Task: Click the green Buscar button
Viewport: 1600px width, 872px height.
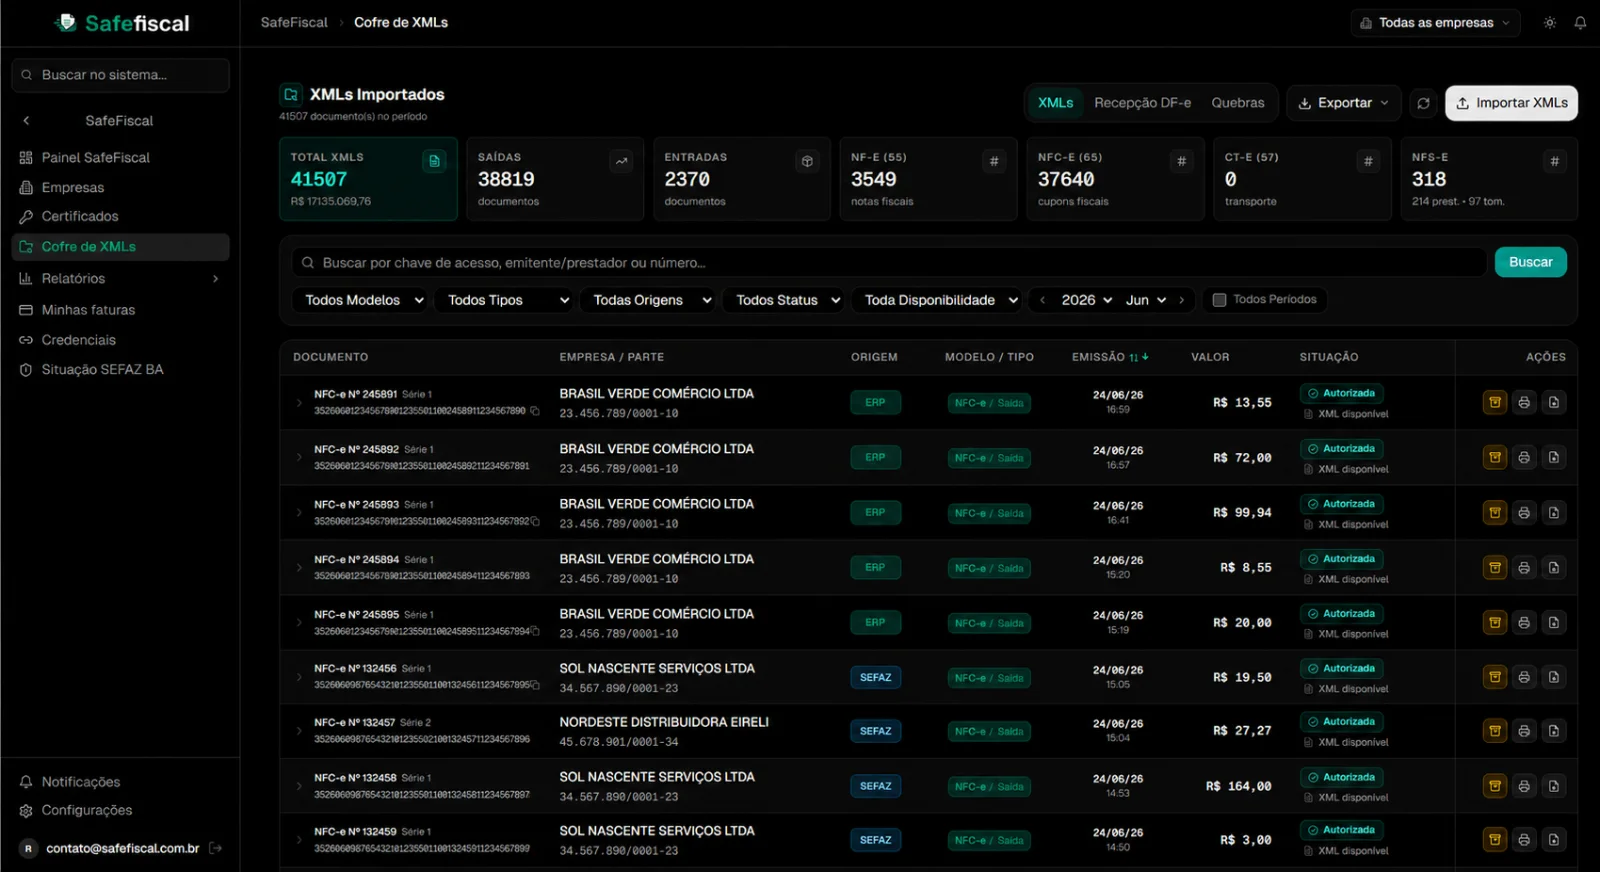Action: tap(1530, 262)
